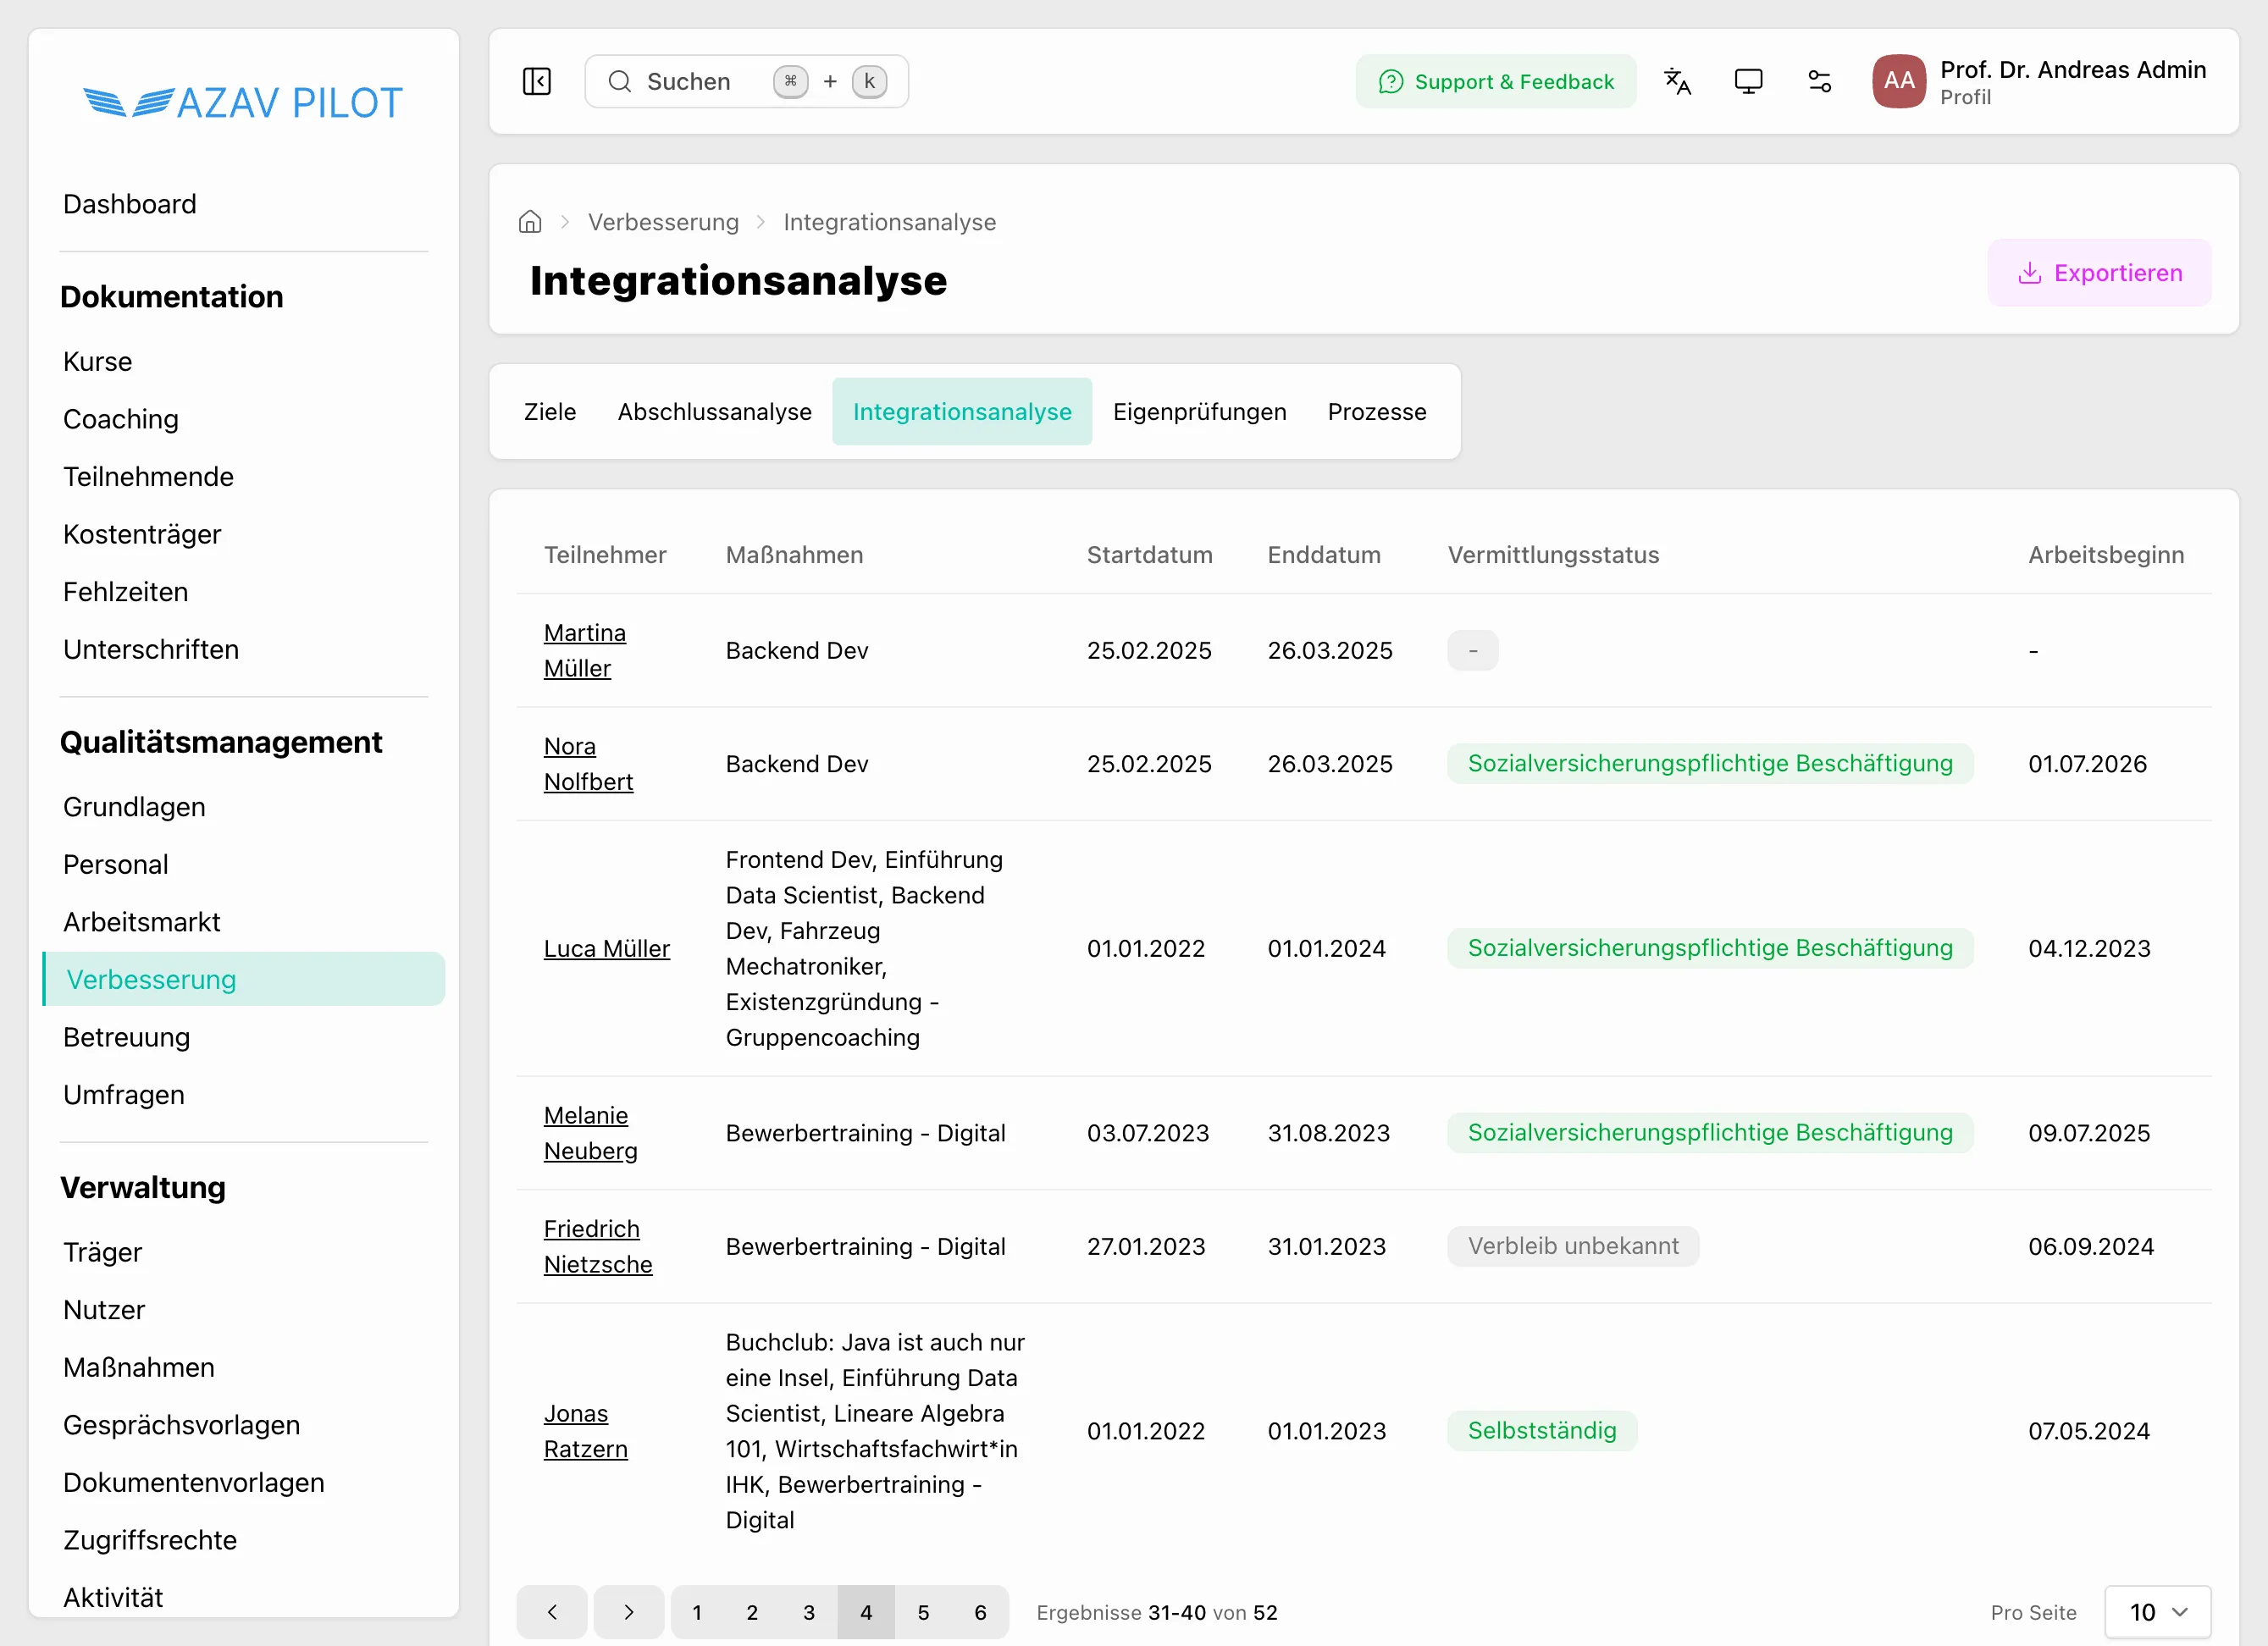This screenshot has height=1646, width=2268.
Task: Open Arbeitsmarkt in the sidebar
Action: [142, 922]
